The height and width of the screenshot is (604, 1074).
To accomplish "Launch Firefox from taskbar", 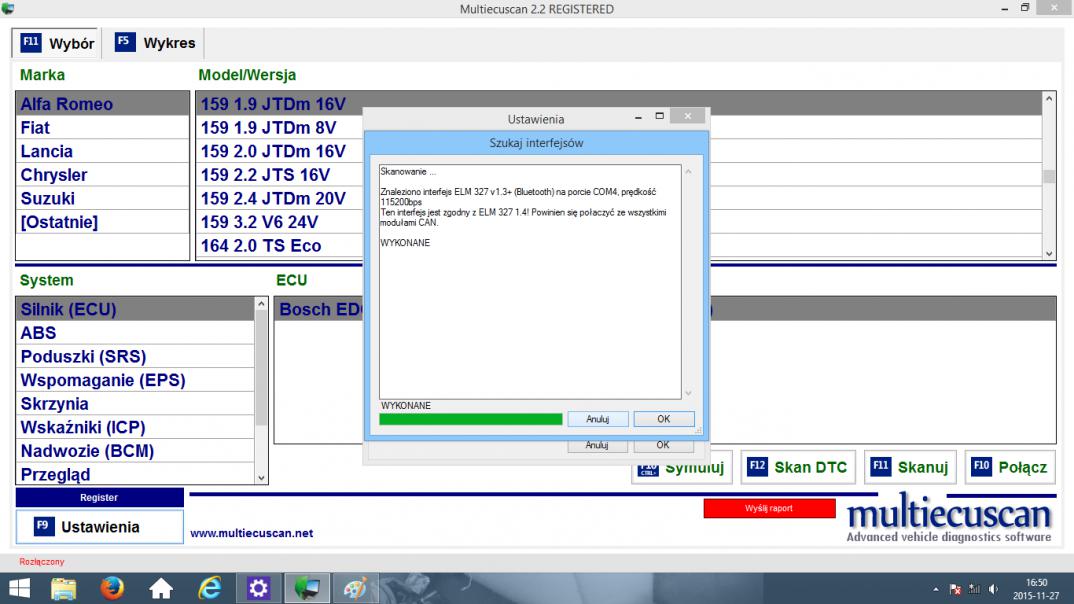I will point(112,589).
